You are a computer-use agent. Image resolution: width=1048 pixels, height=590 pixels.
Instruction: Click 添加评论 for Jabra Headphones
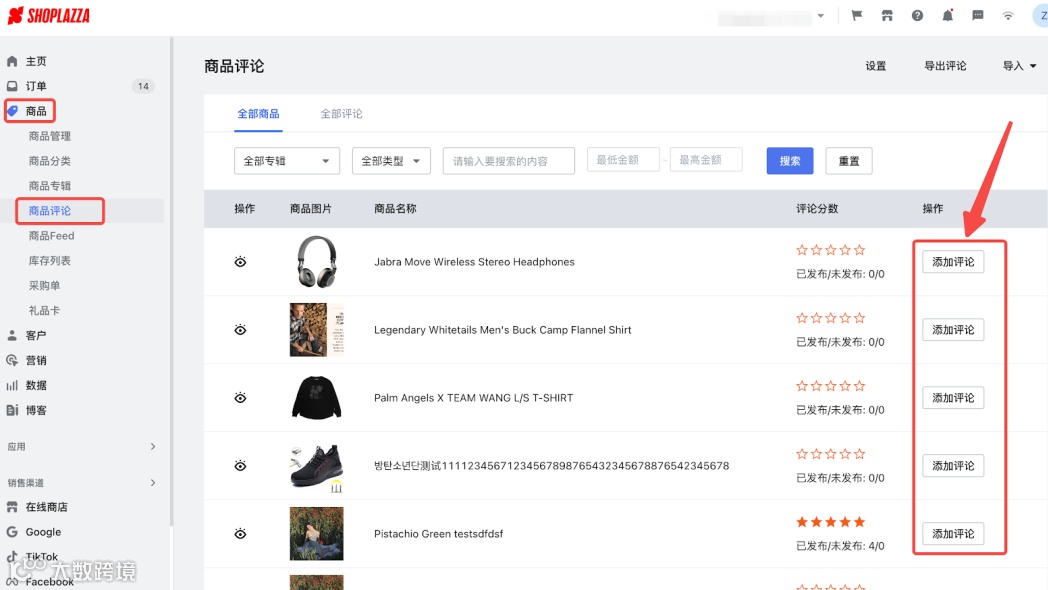click(x=953, y=262)
